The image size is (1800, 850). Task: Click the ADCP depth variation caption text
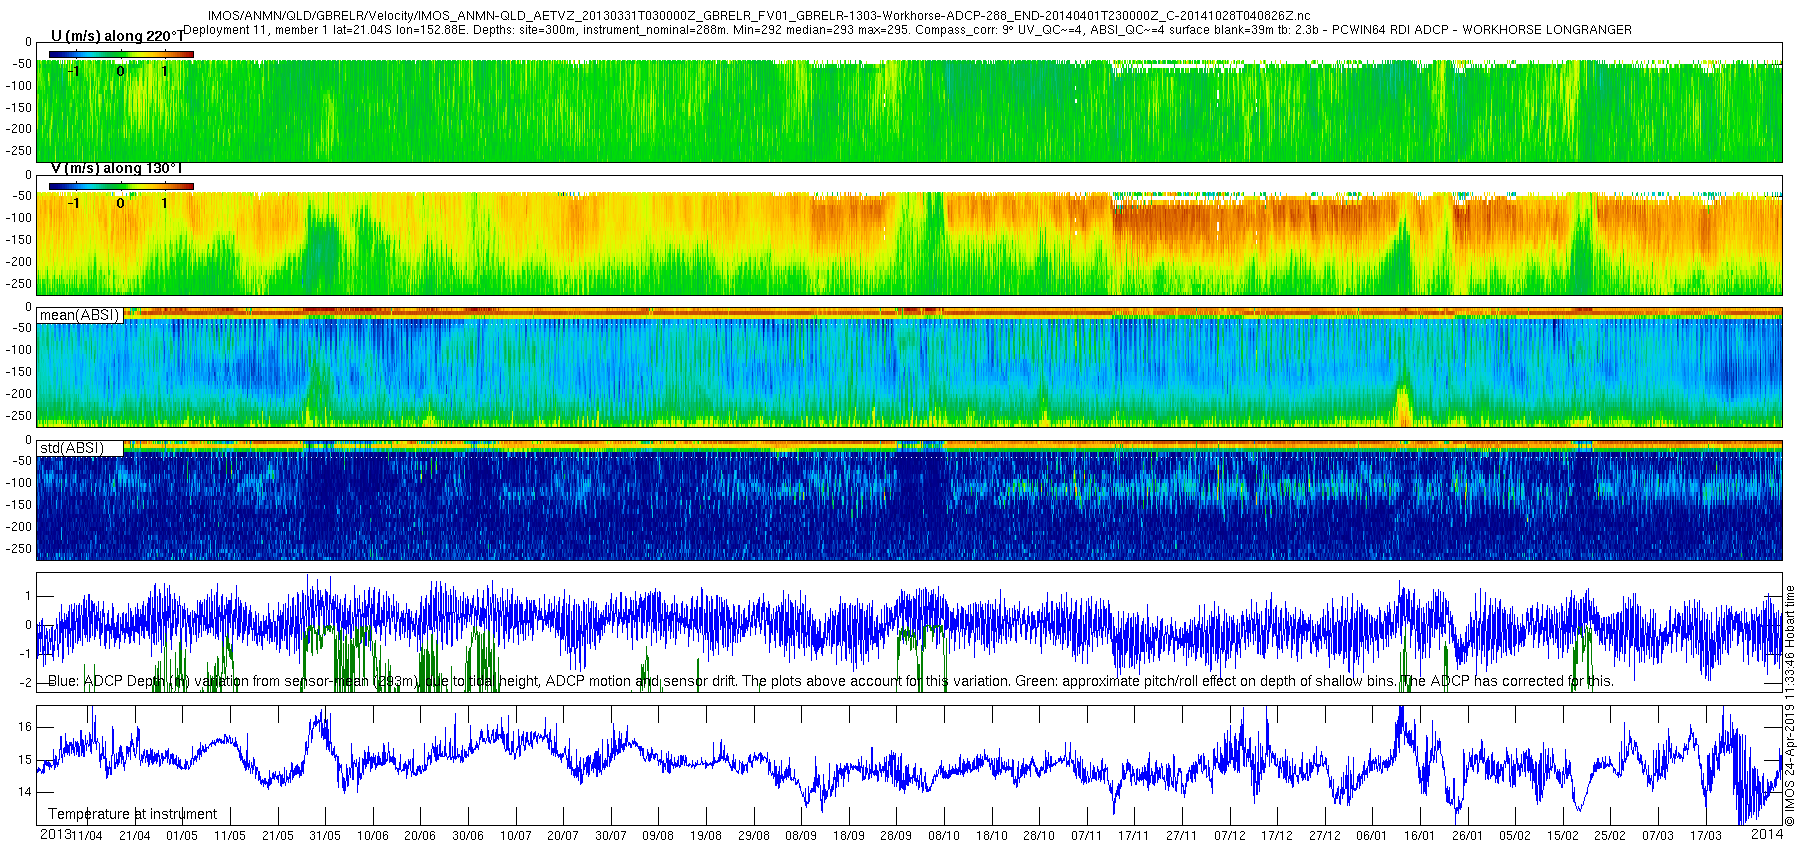[x=831, y=681]
